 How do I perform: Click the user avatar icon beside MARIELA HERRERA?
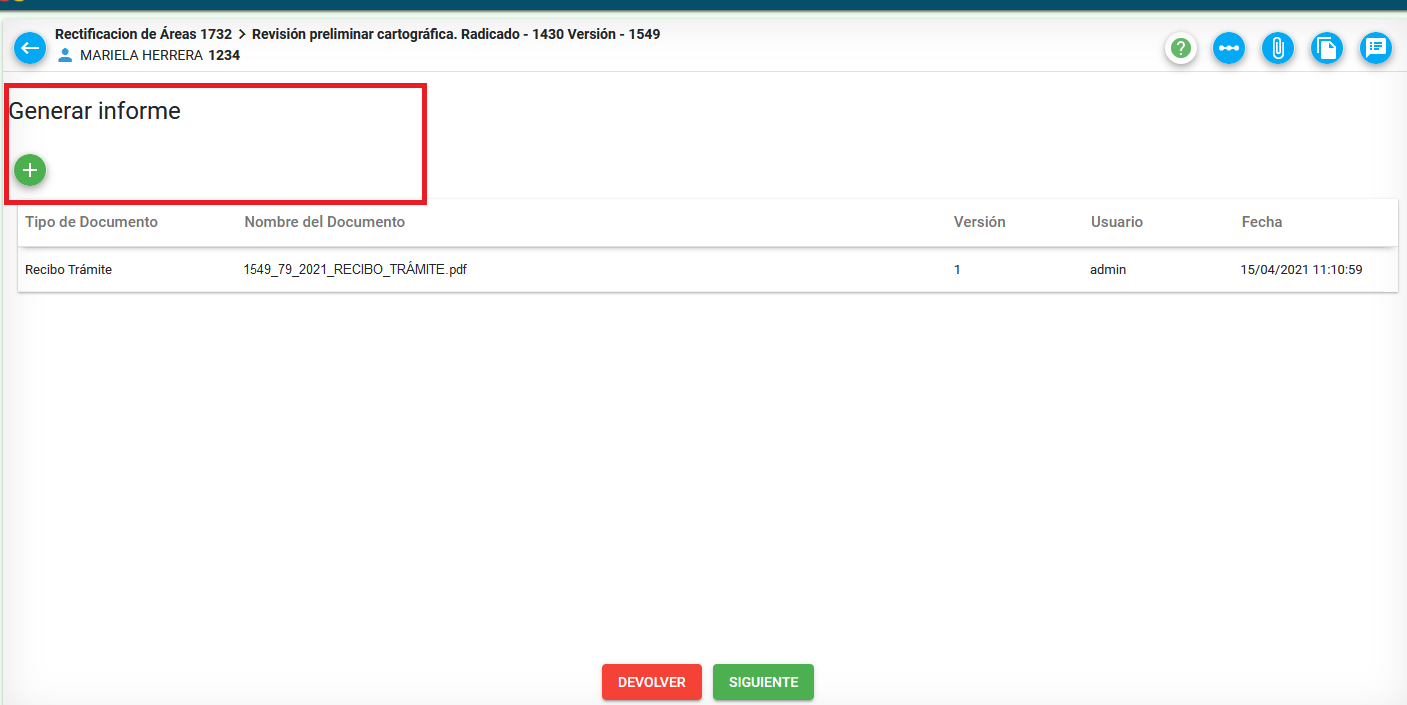pyautogui.click(x=66, y=55)
